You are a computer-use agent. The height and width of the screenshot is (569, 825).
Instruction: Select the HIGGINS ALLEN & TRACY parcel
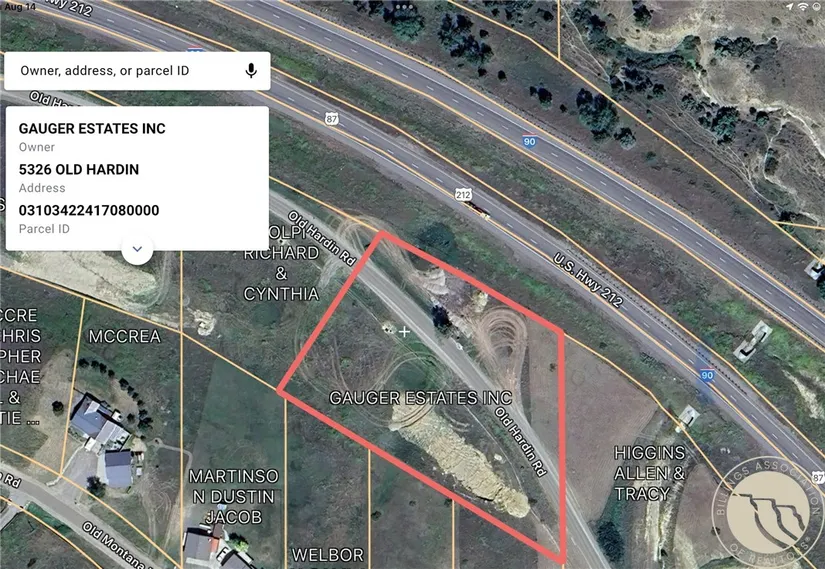click(x=650, y=473)
